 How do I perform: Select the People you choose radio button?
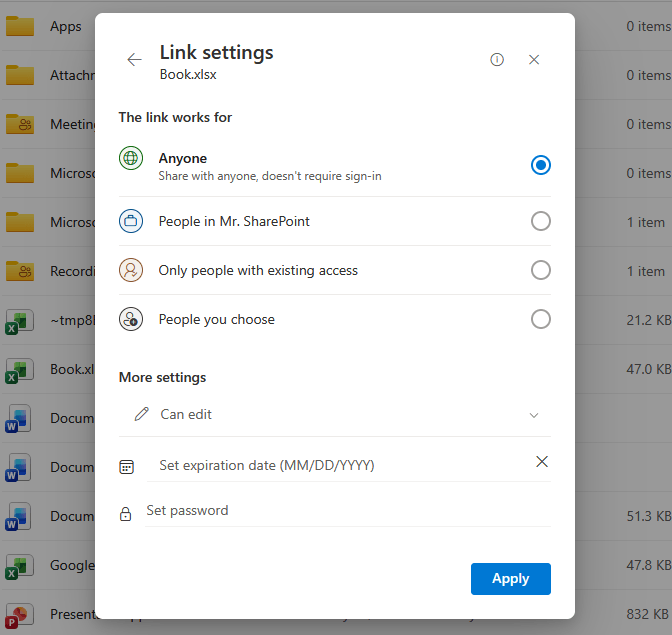tap(540, 319)
